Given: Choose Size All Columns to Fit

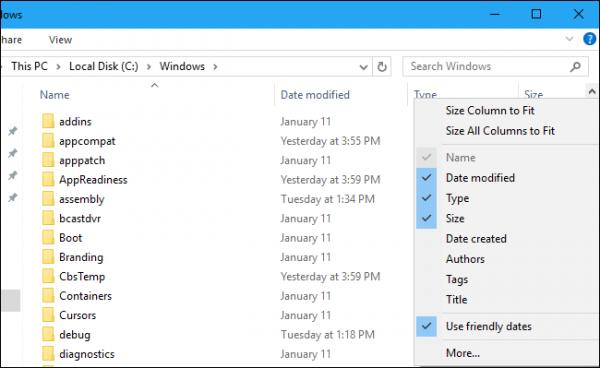Looking at the screenshot, I should (x=500, y=131).
